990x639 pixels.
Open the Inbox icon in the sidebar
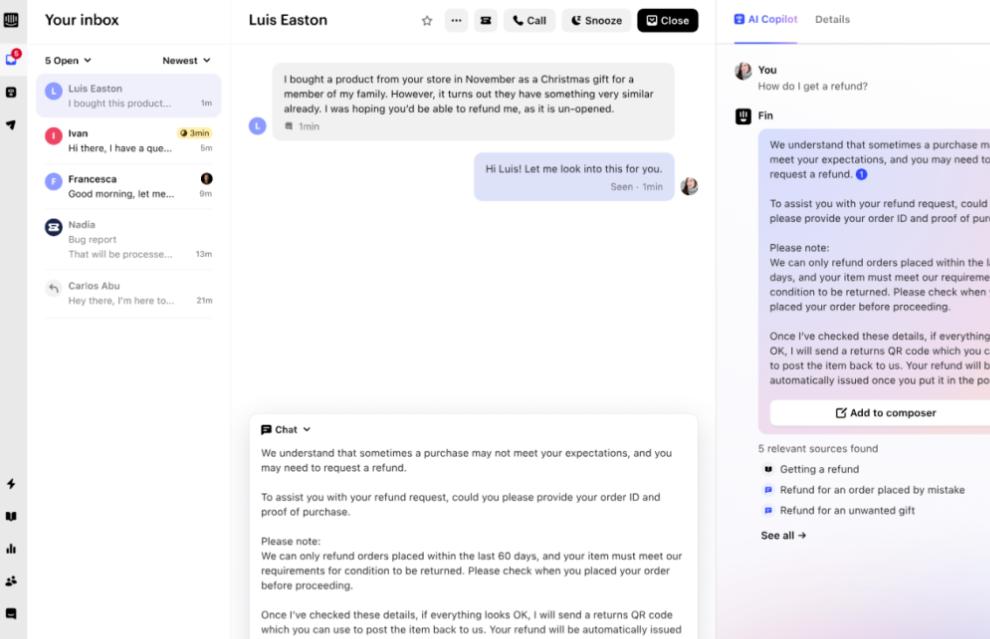point(11,55)
